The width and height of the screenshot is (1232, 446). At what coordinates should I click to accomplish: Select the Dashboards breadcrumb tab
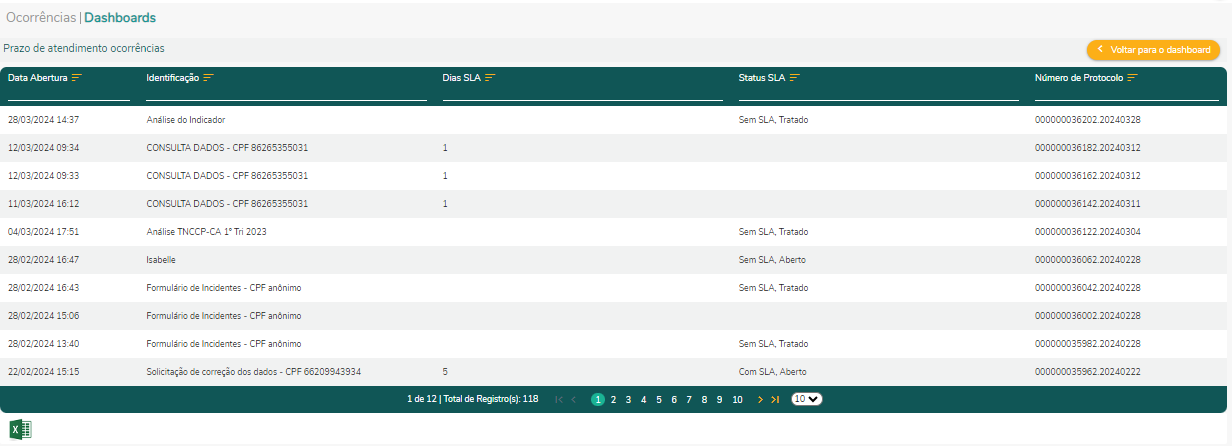click(x=120, y=17)
